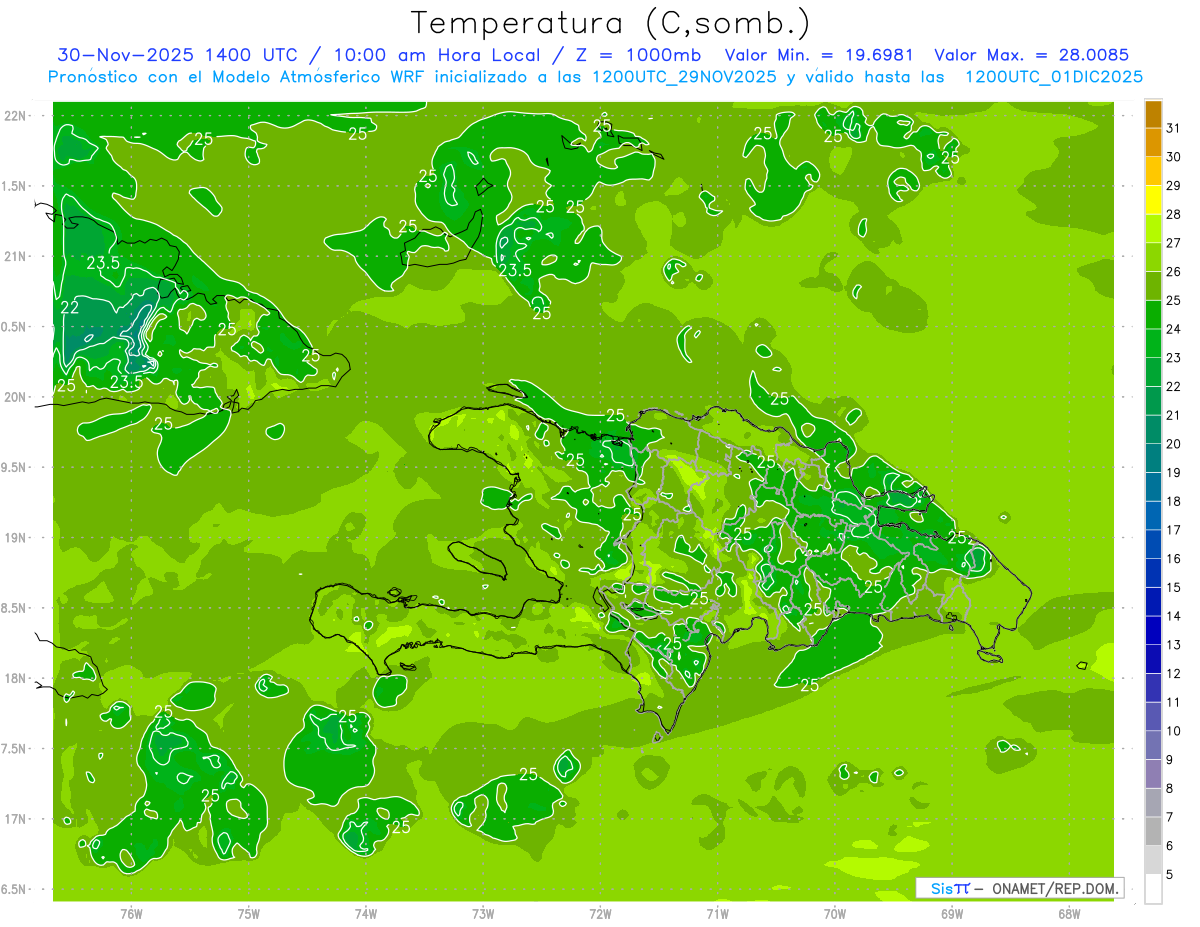Click the 20N latitude axis label
1200x927 pixels.
coord(16,397)
